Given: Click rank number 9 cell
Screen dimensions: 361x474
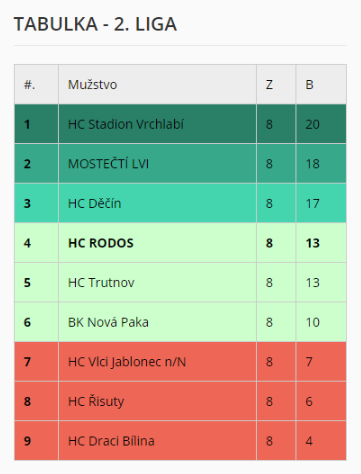Looking at the screenshot, I should click(x=36, y=441).
